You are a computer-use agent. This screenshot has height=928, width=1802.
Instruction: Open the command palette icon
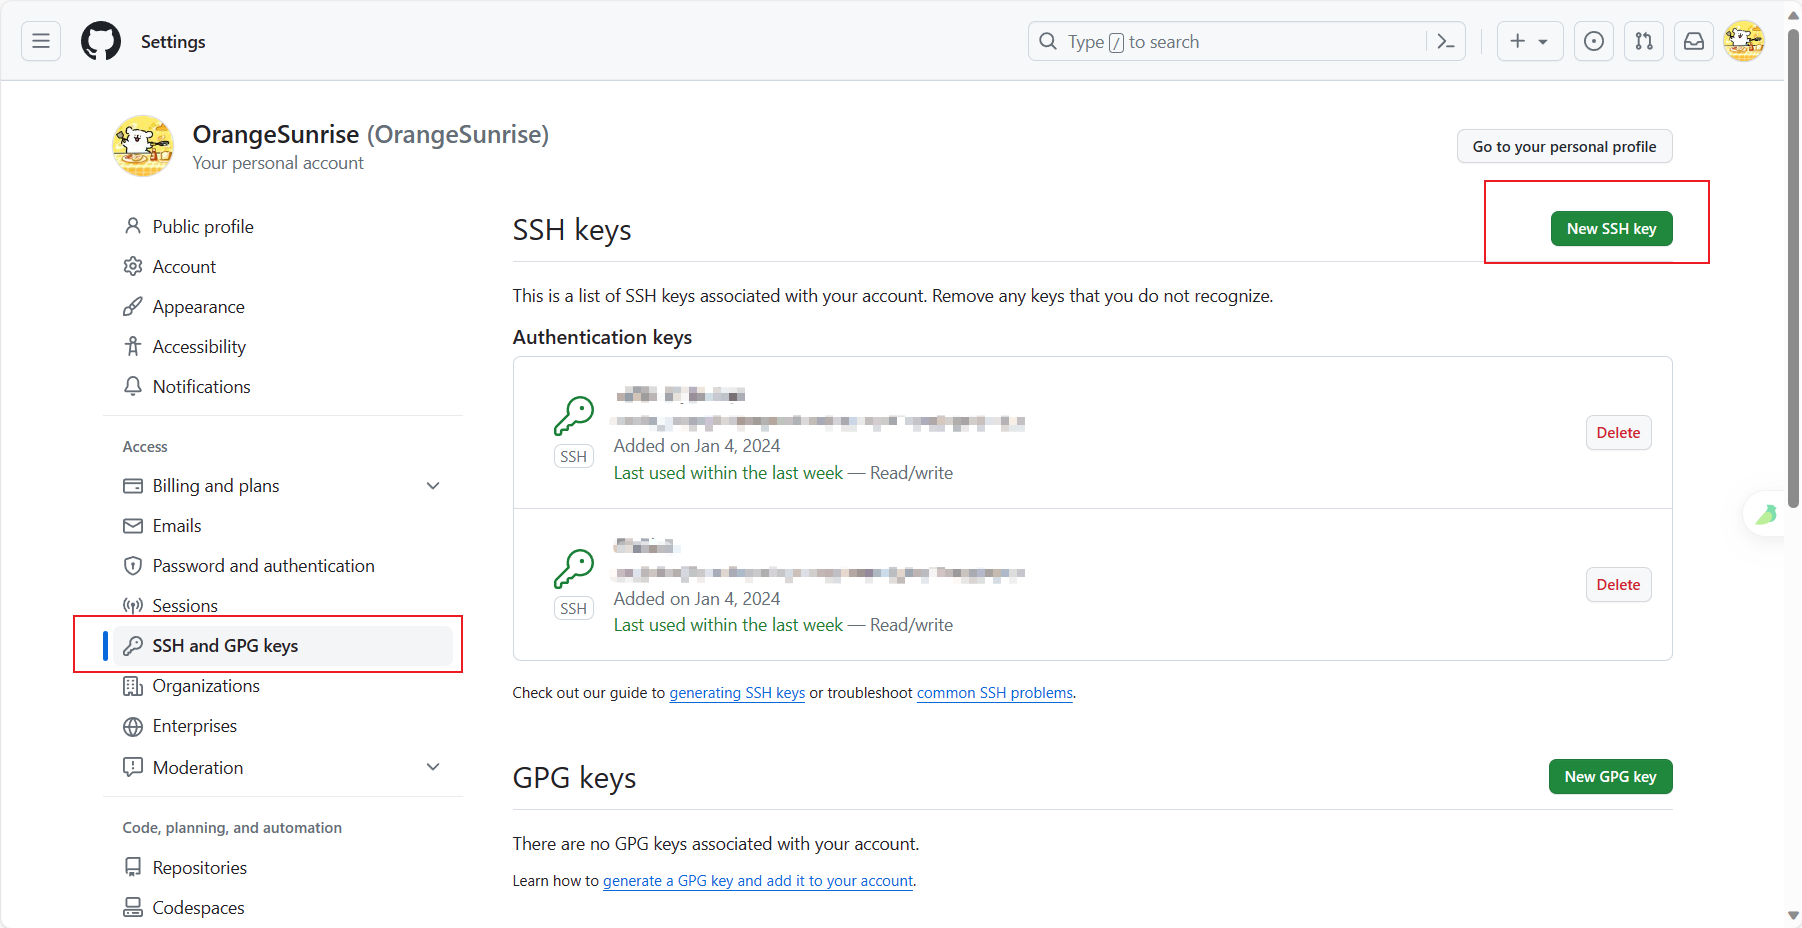pyautogui.click(x=1445, y=41)
